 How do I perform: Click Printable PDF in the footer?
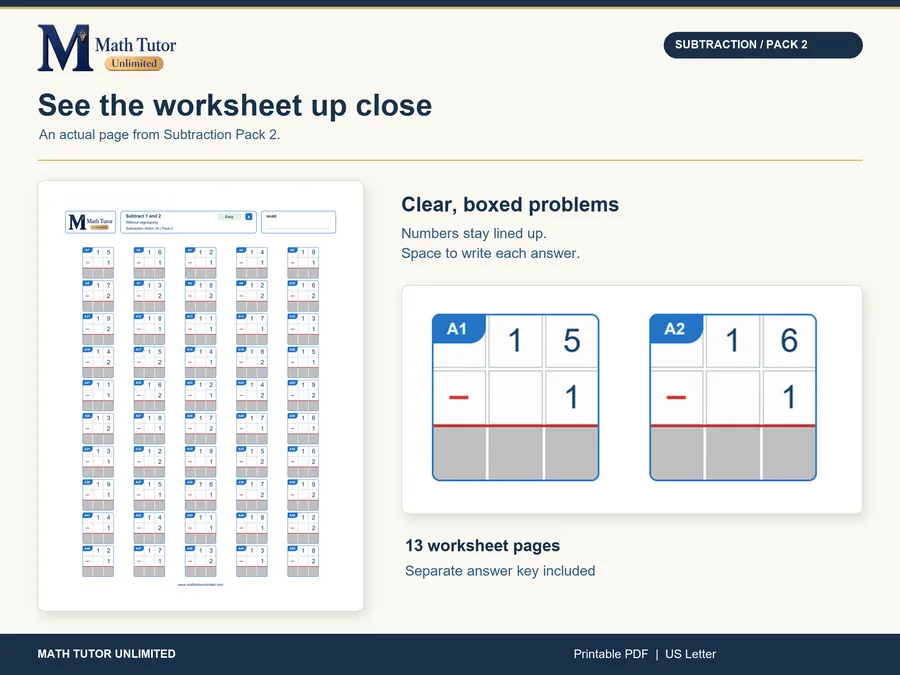click(x=611, y=654)
